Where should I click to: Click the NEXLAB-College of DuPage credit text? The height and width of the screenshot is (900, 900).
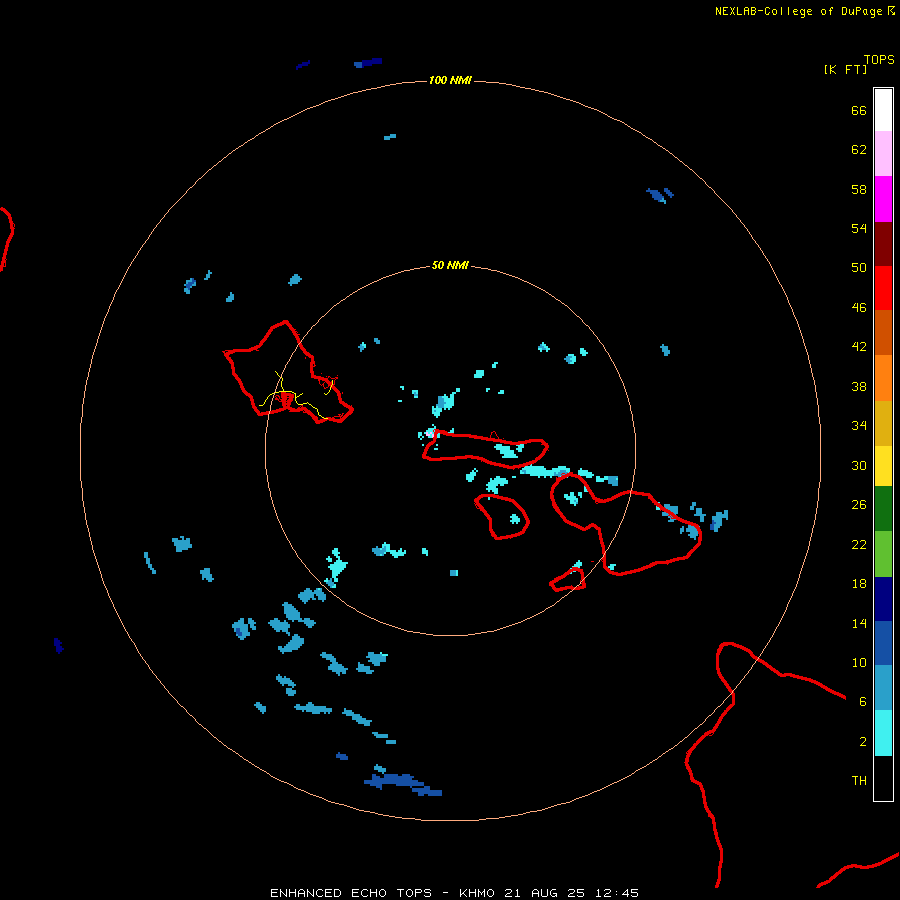pyautogui.click(x=798, y=11)
